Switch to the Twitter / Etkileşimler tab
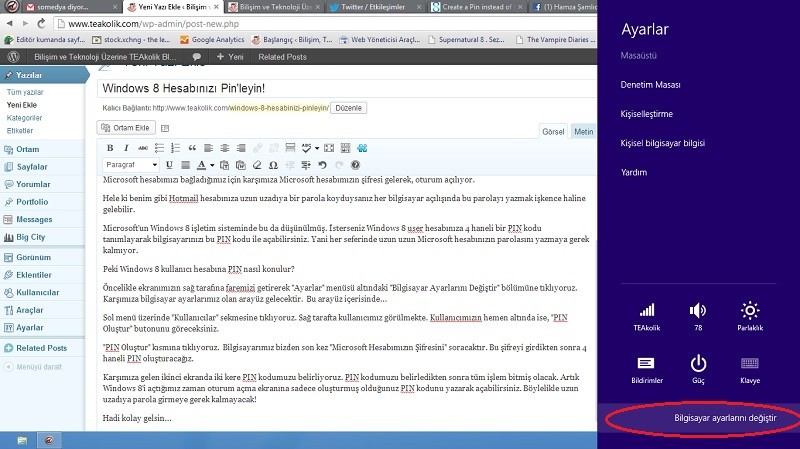The height and width of the screenshot is (449, 800). [x=374, y=7]
